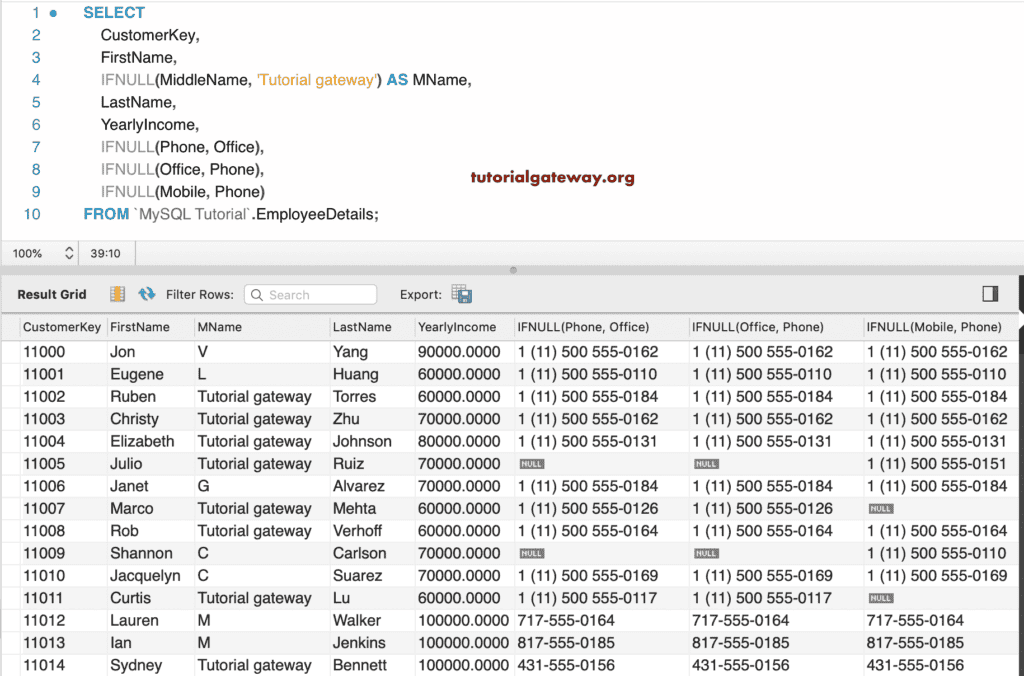Place cursor on the SELECT keyword
The width and height of the screenshot is (1024, 676).
pyautogui.click(x=114, y=13)
